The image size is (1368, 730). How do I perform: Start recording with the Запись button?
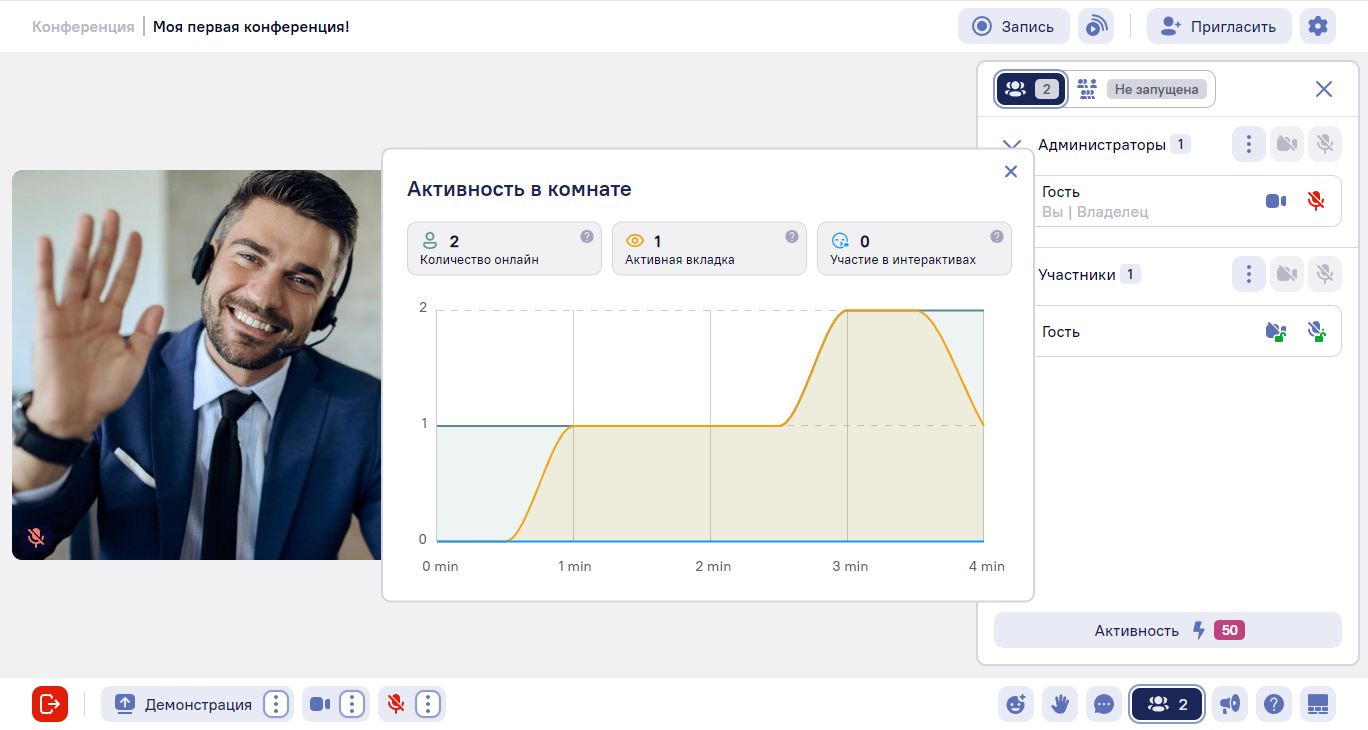coord(1014,26)
